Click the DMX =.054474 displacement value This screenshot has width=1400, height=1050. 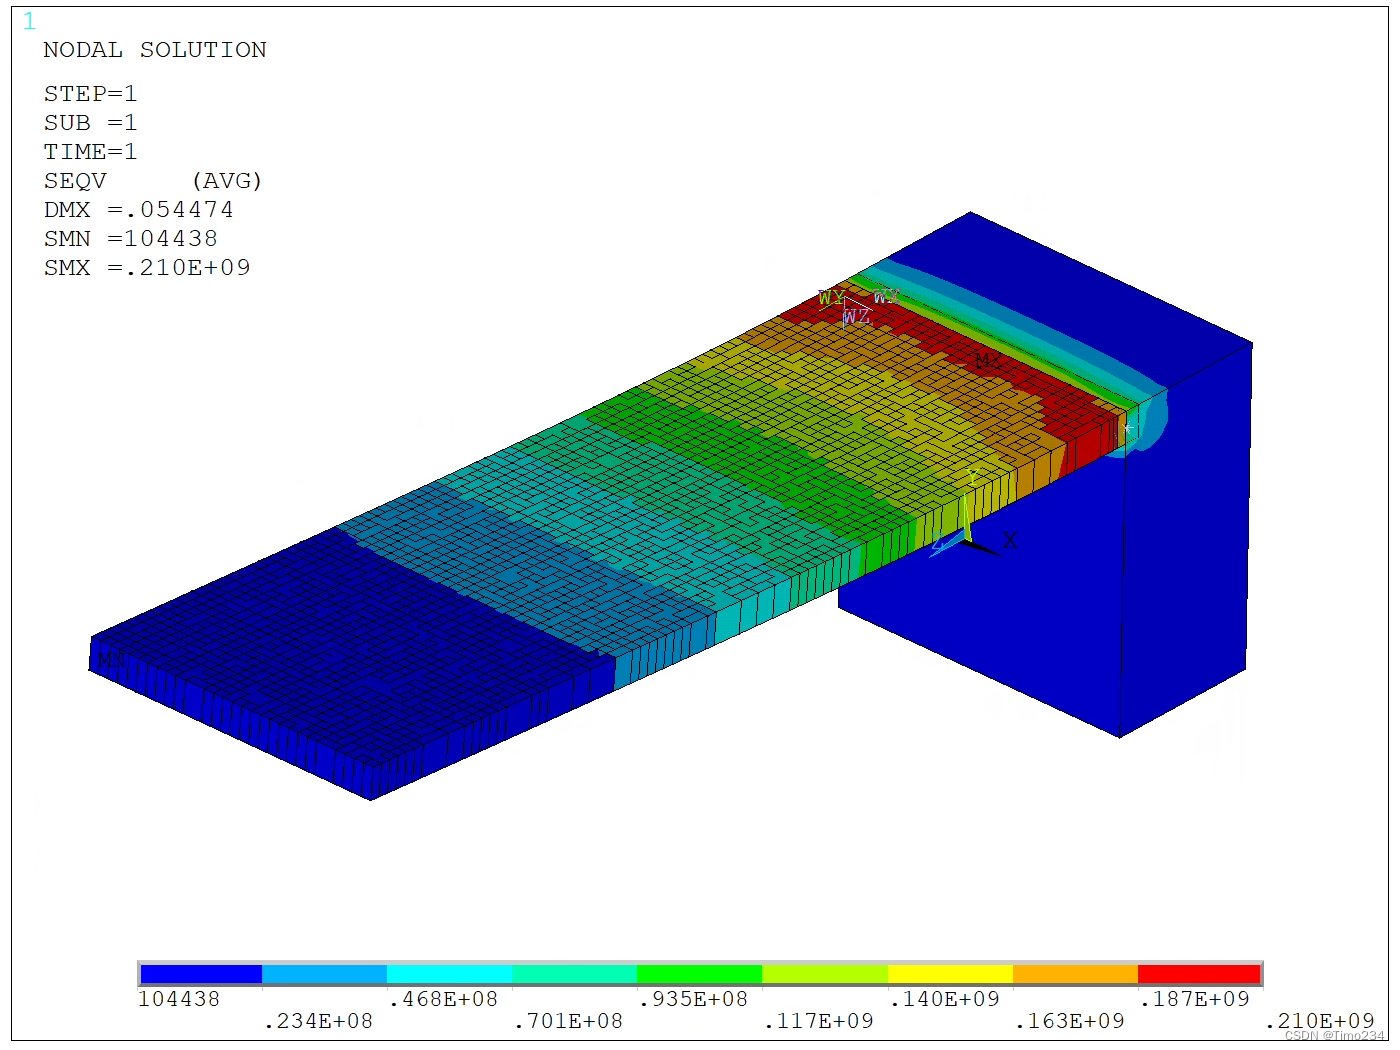click(138, 210)
